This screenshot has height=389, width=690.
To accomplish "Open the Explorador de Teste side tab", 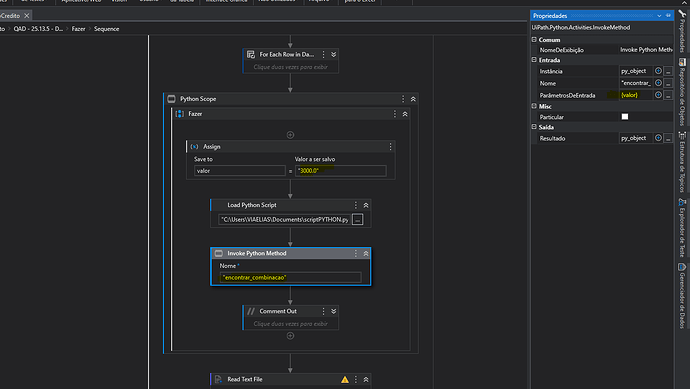I will point(682,228).
